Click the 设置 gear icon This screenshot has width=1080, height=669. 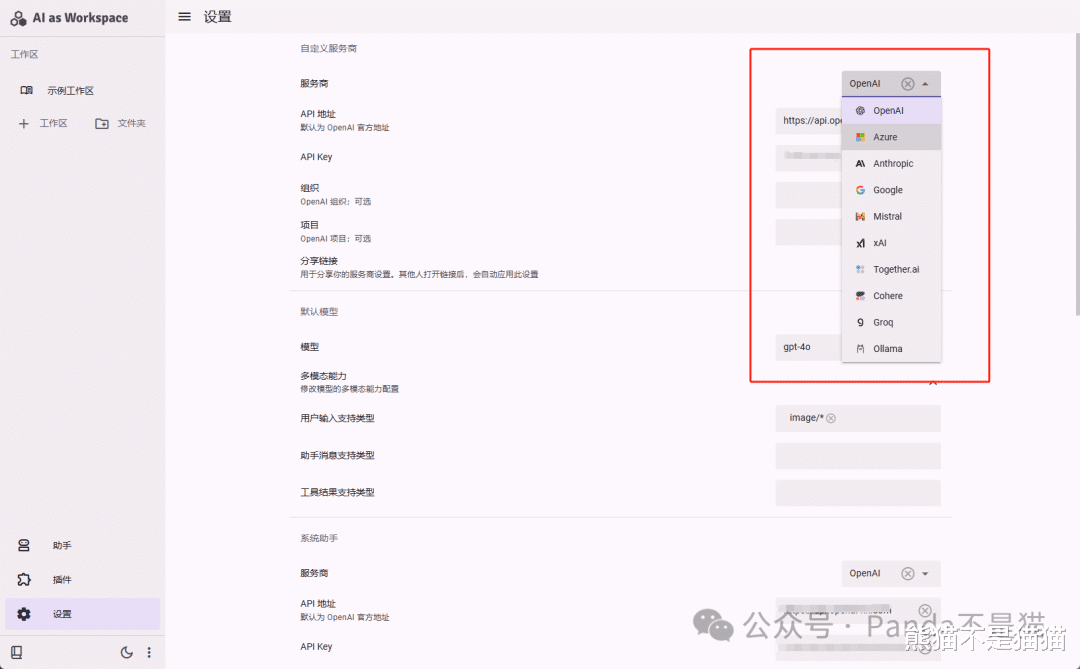24,614
